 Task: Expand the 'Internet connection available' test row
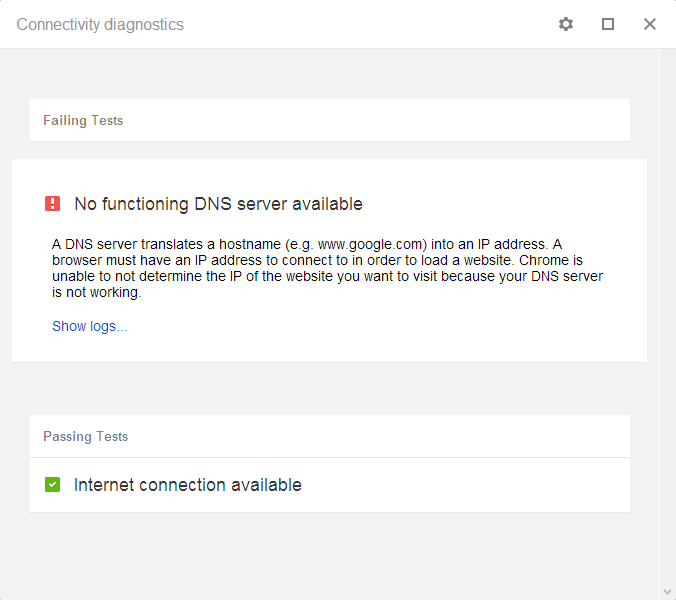[x=330, y=485]
